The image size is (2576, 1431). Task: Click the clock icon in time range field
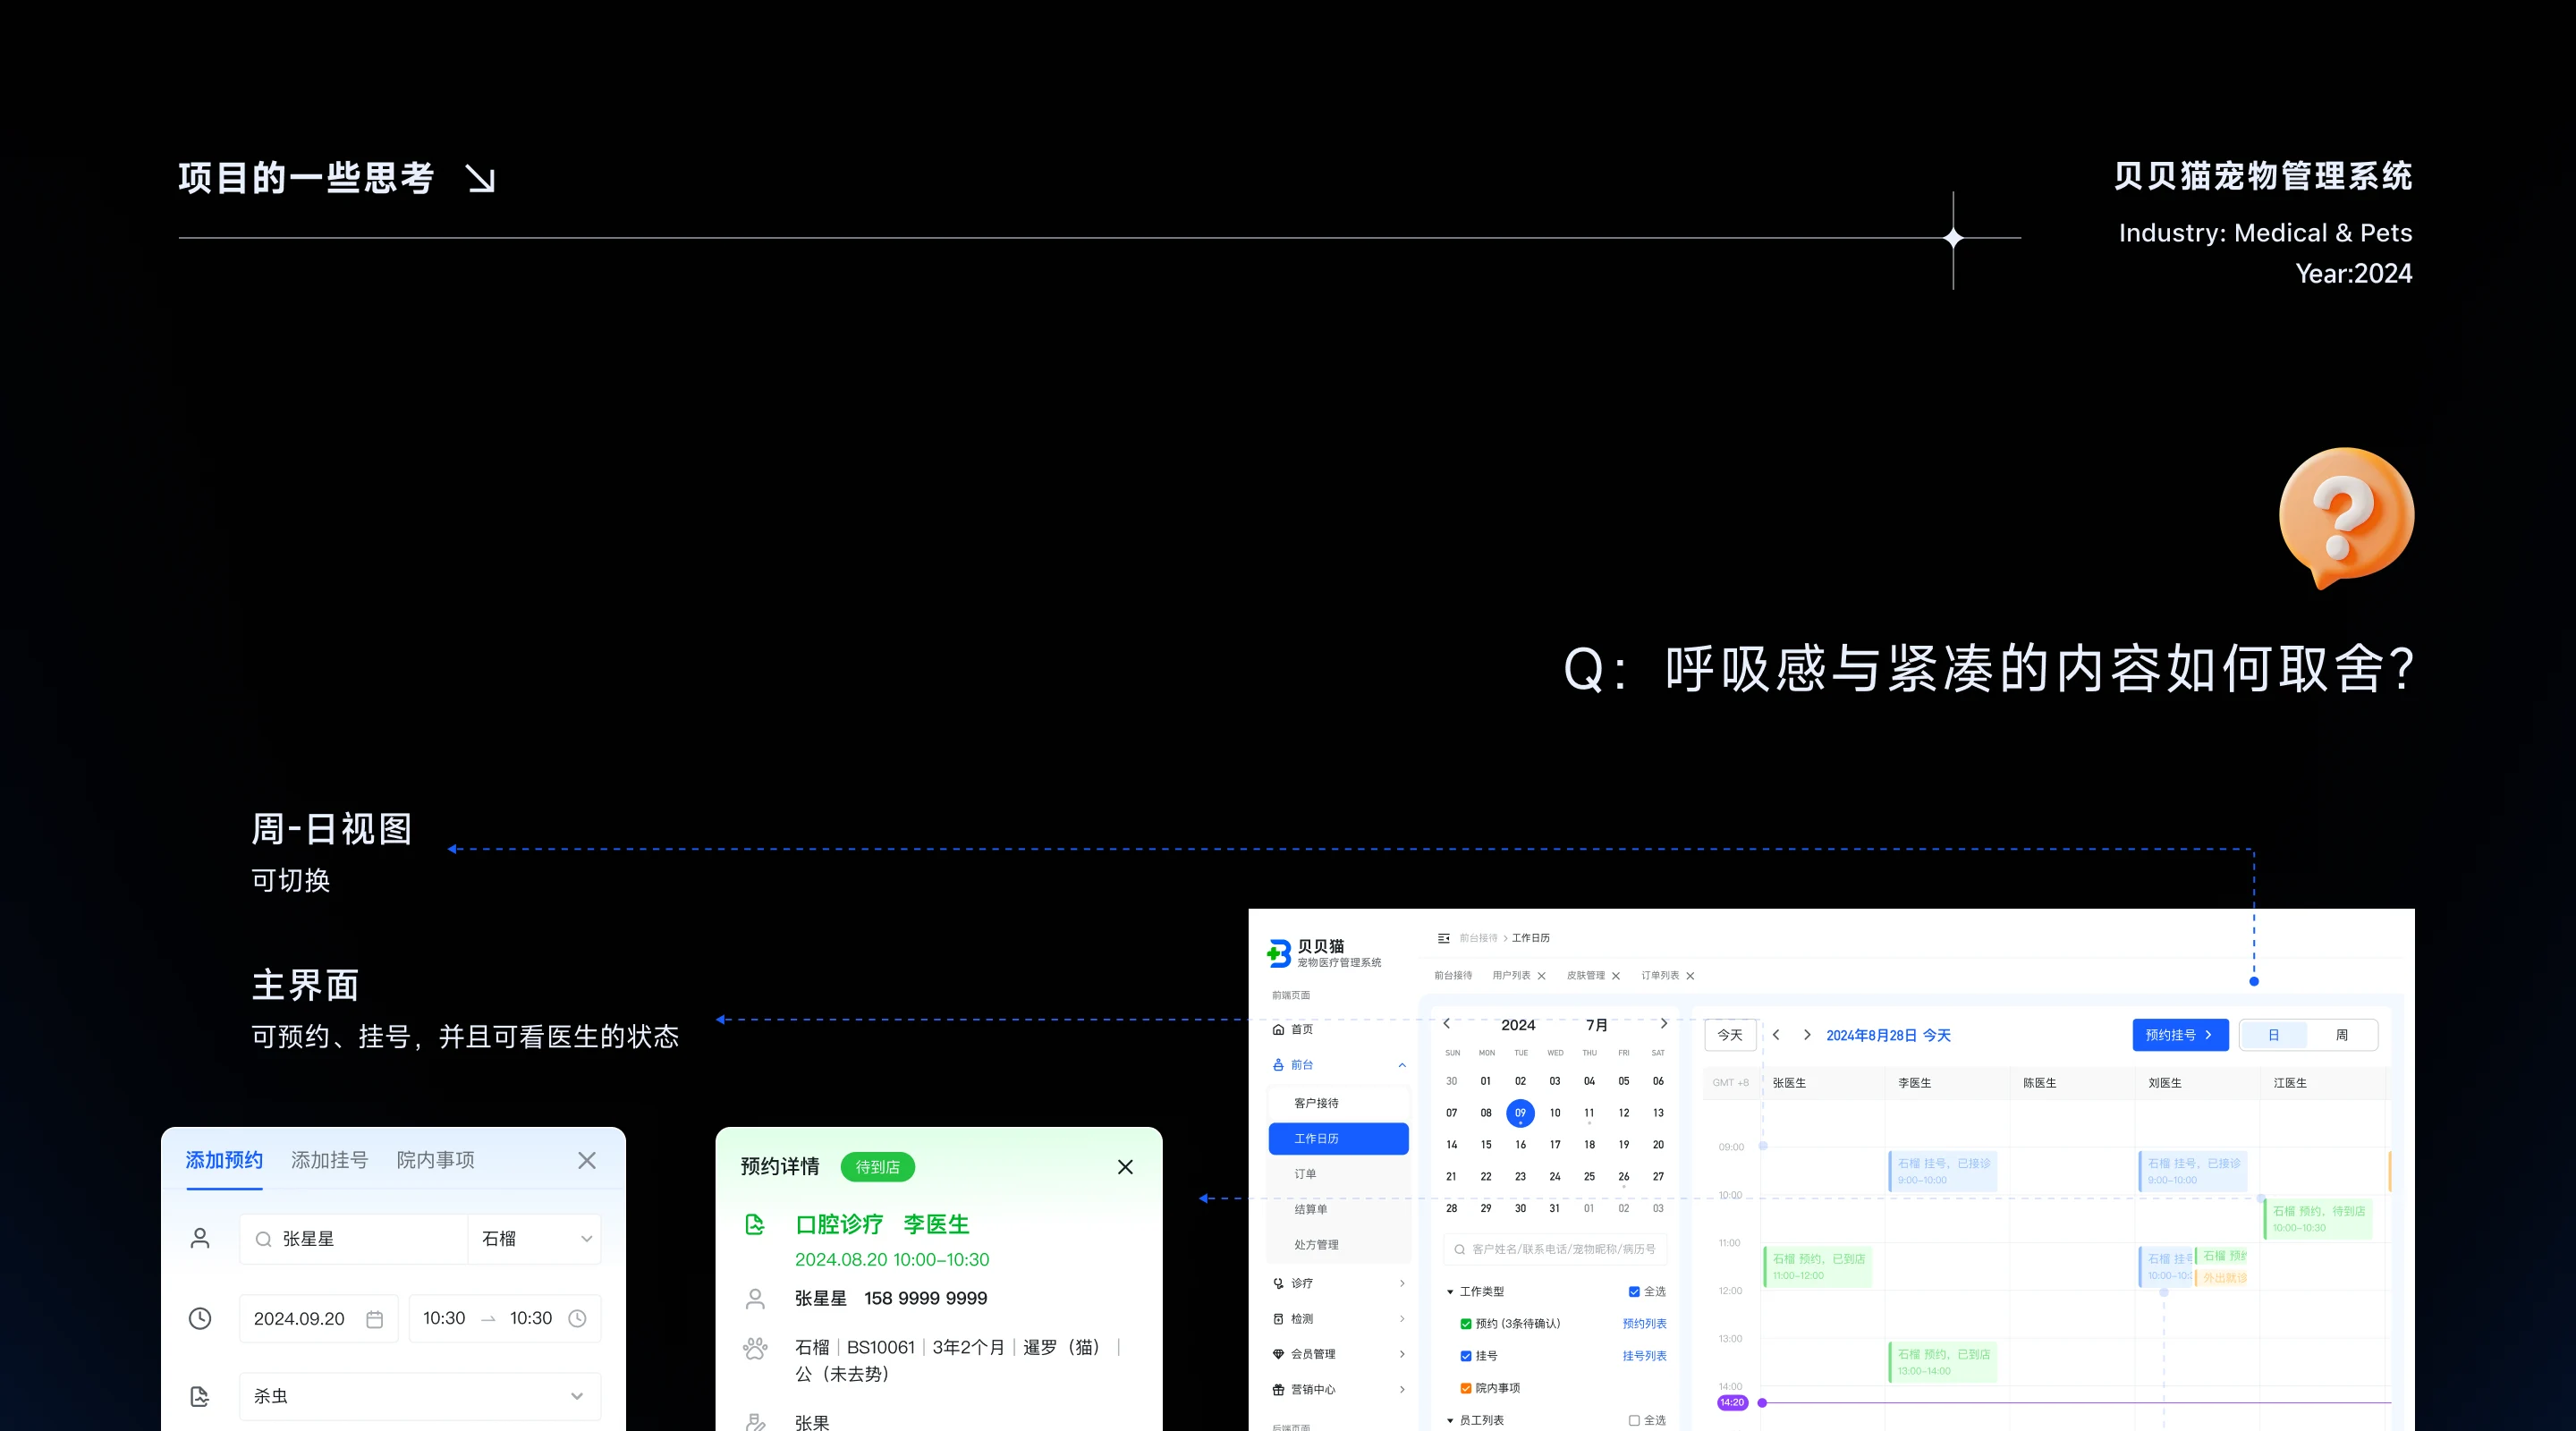pos(577,1319)
